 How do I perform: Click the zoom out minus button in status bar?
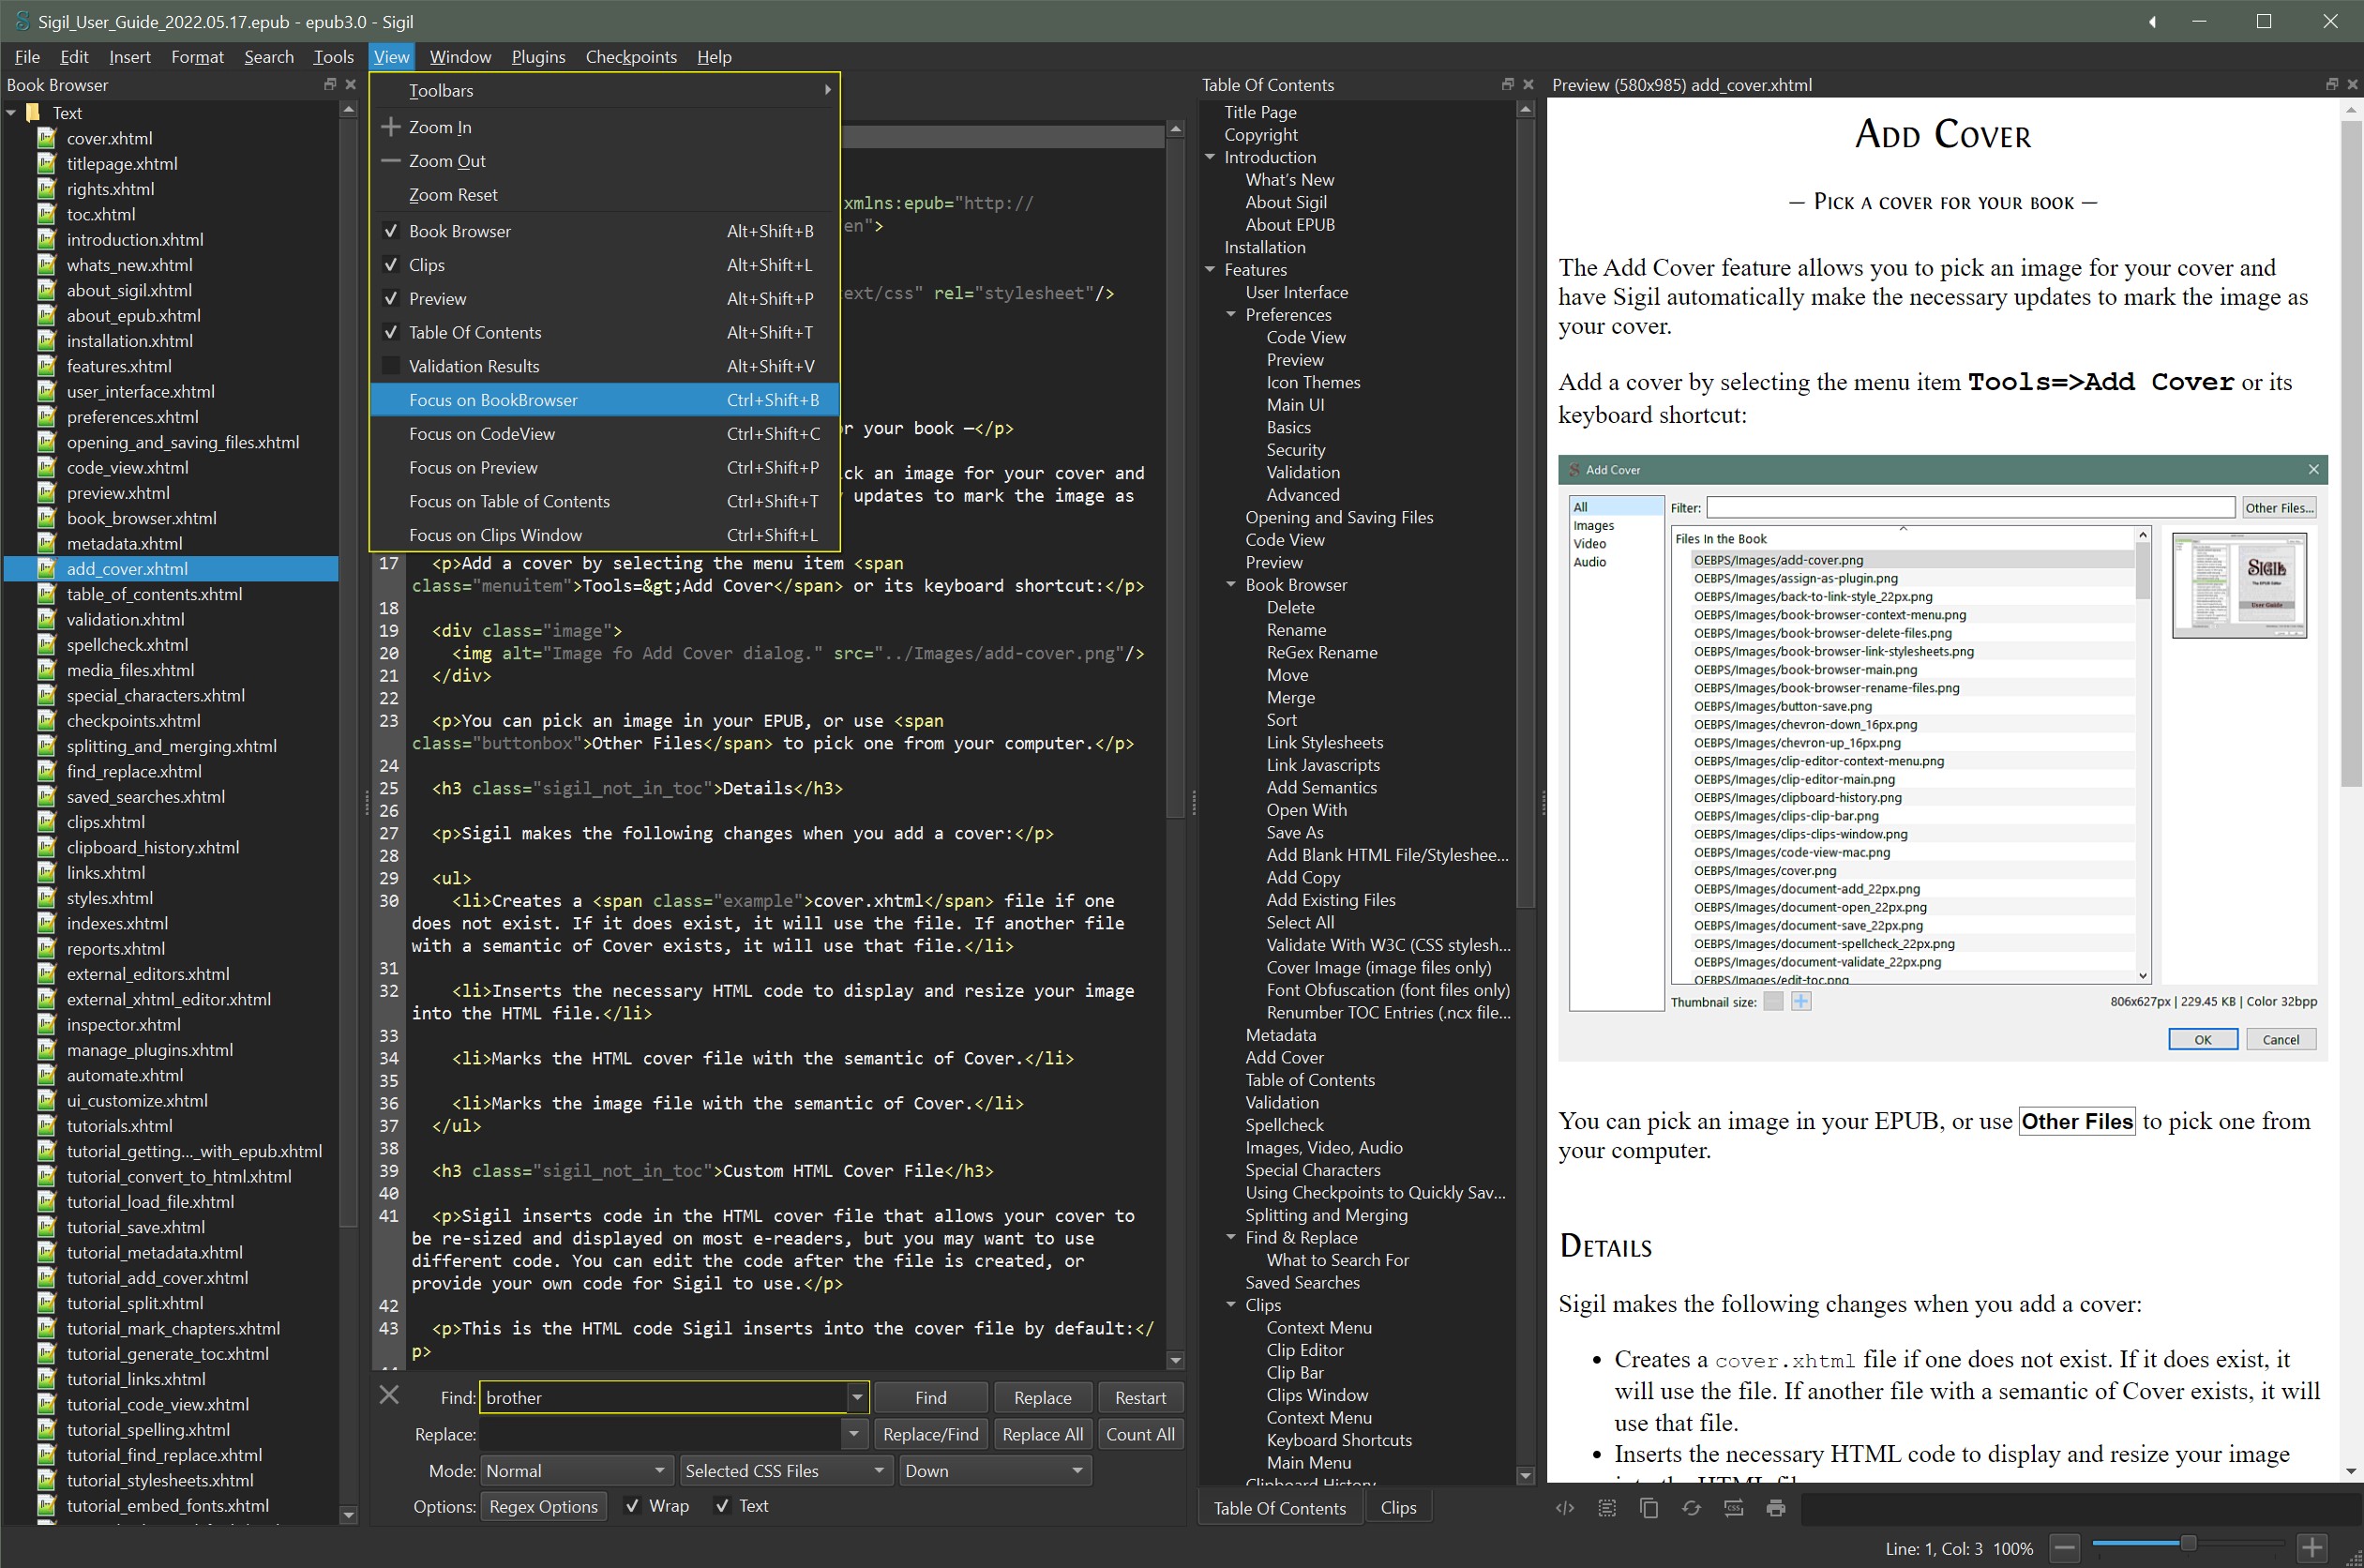pos(2065,1548)
